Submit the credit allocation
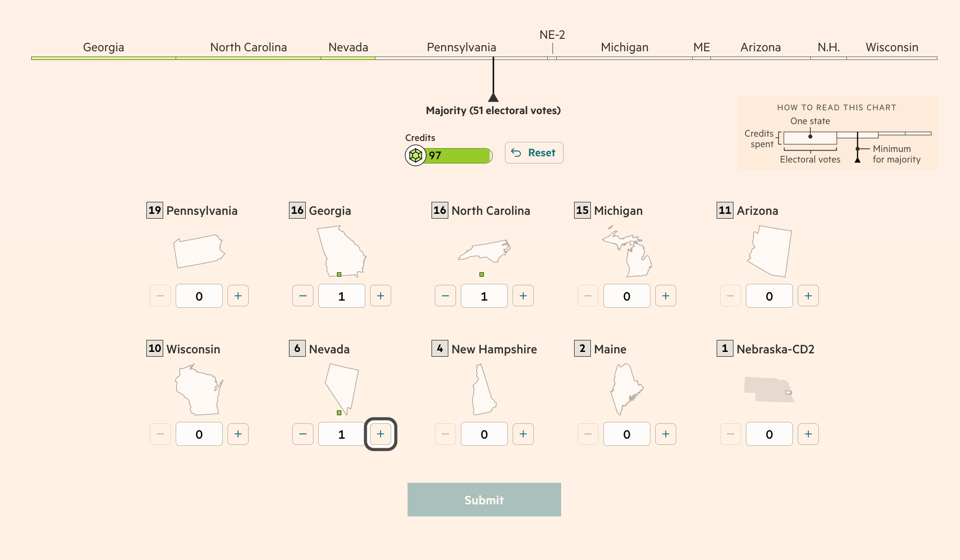 [484, 500]
